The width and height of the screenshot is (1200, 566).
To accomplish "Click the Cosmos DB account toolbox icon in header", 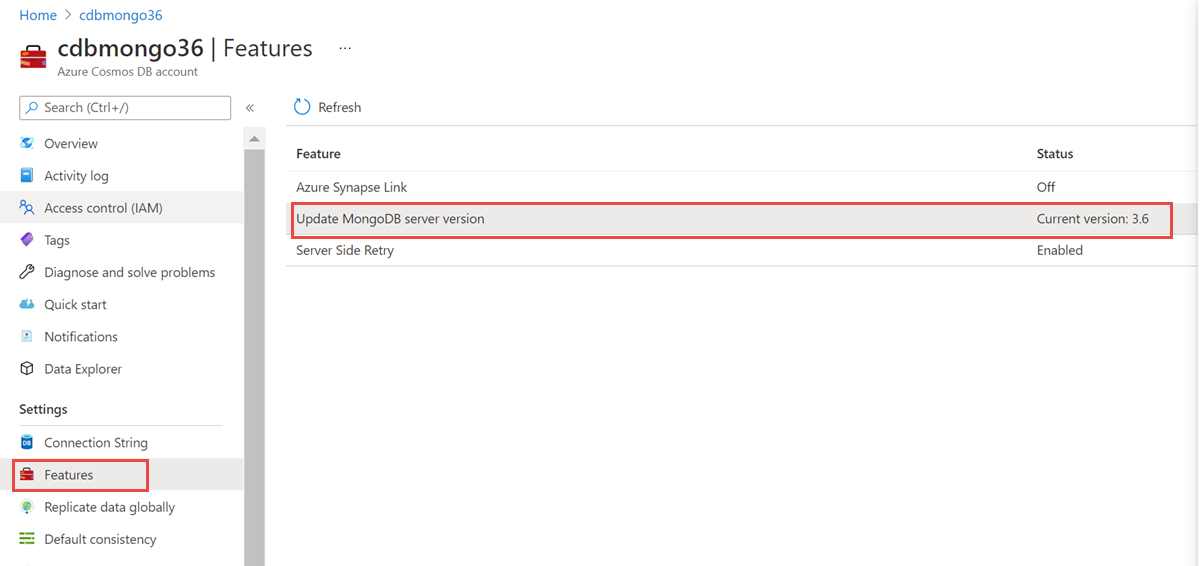I will point(33,57).
